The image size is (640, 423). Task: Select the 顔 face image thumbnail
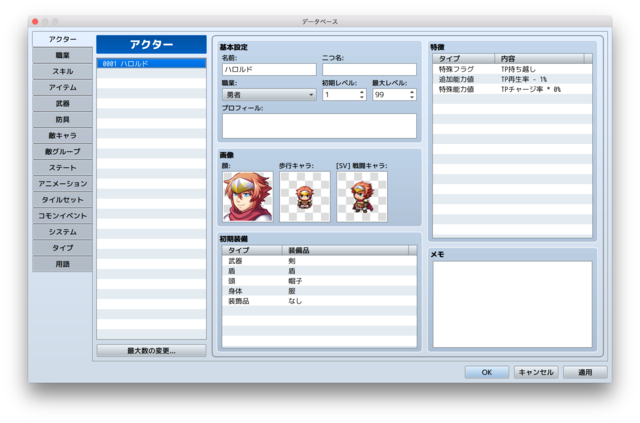tap(248, 197)
